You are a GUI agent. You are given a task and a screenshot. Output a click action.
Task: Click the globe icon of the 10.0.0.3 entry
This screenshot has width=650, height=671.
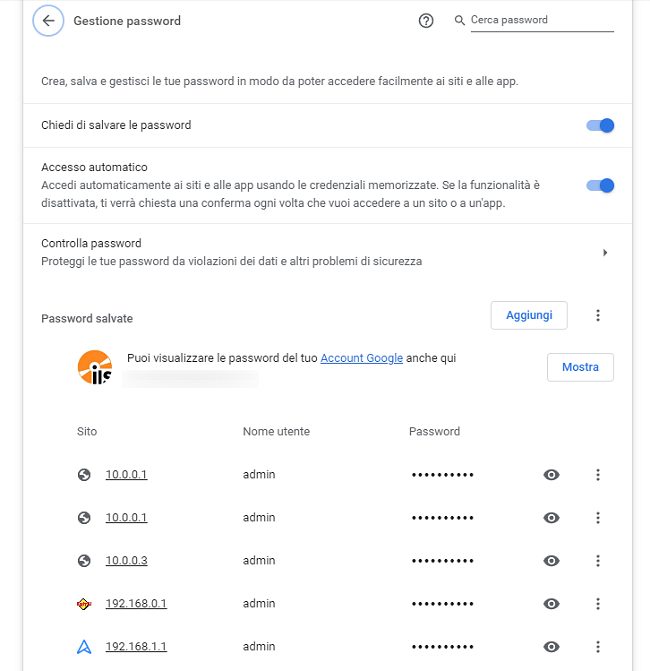click(84, 561)
